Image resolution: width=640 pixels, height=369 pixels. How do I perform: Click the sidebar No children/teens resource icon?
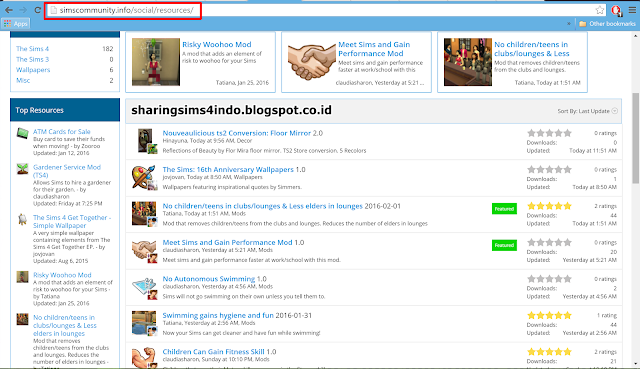tap(22, 319)
